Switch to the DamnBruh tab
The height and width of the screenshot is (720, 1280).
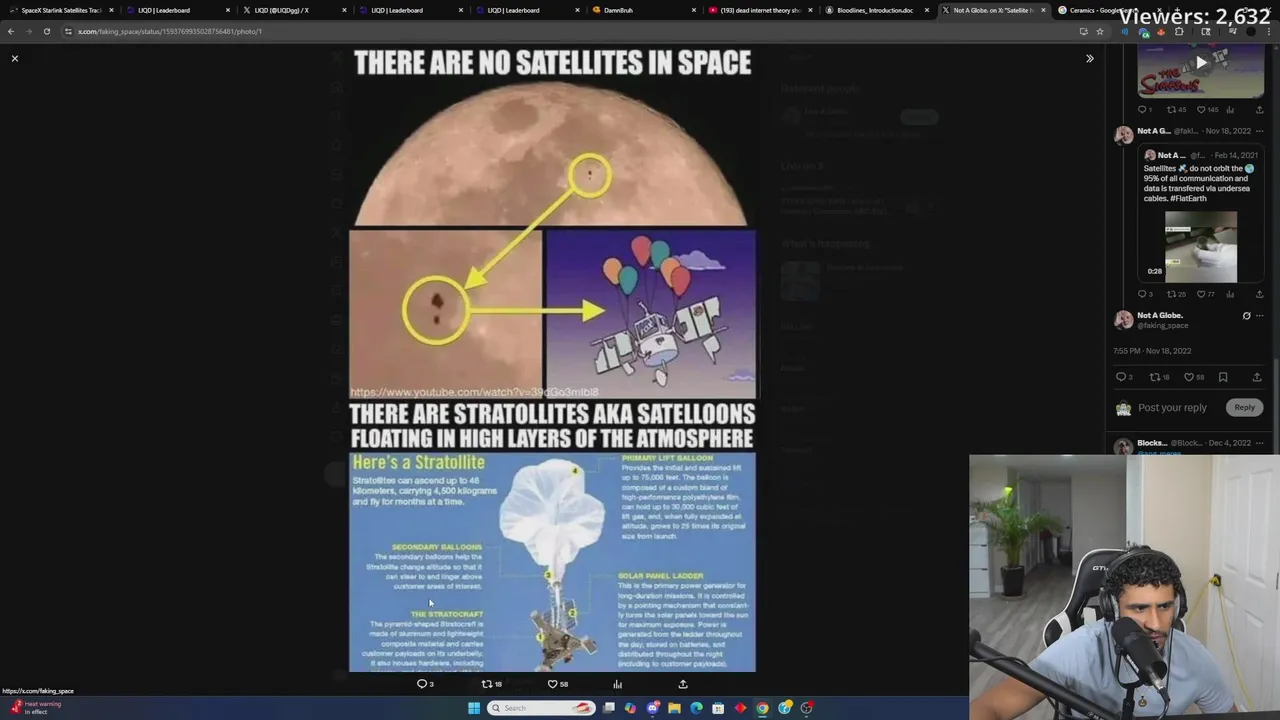click(x=643, y=10)
